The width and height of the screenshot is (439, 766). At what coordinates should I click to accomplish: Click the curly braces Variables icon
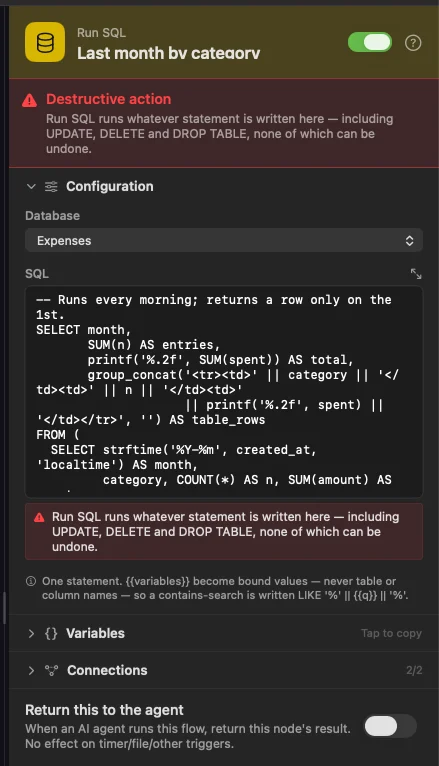pyautogui.click(x=51, y=633)
